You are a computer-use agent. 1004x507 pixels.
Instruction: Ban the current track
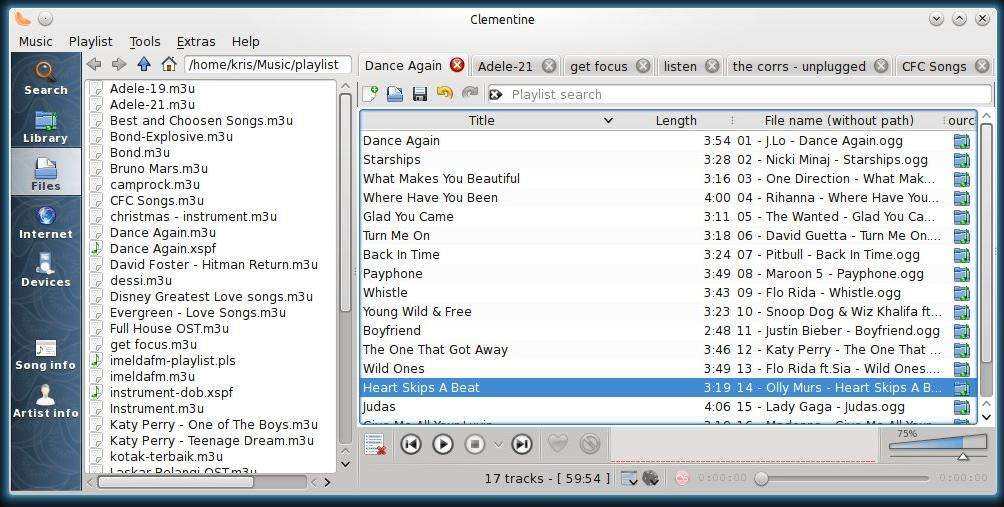tap(590, 444)
